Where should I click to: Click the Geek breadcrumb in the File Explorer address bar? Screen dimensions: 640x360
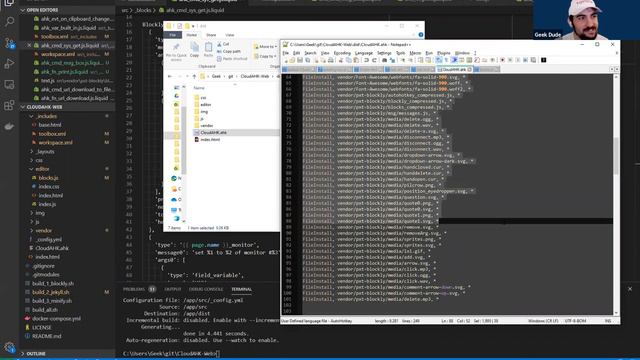(x=216, y=76)
